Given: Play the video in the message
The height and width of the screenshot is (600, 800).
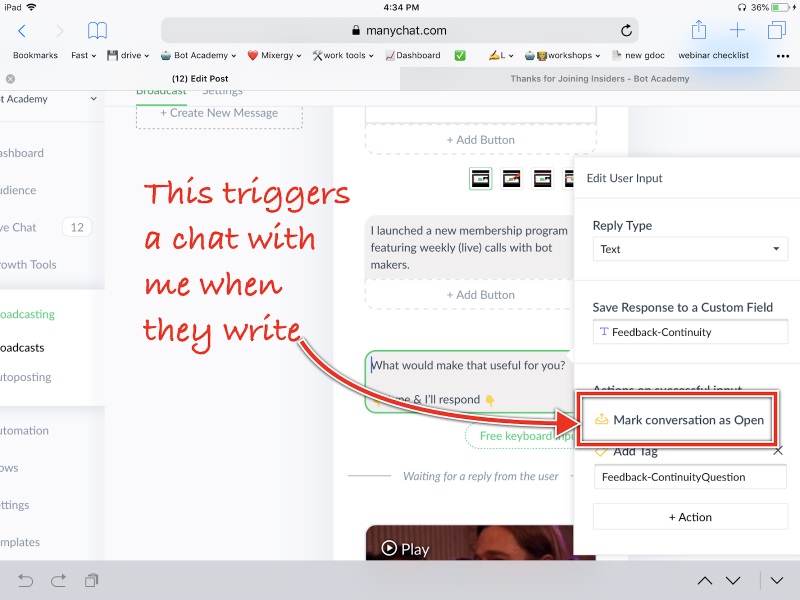Looking at the screenshot, I should 405,548.
